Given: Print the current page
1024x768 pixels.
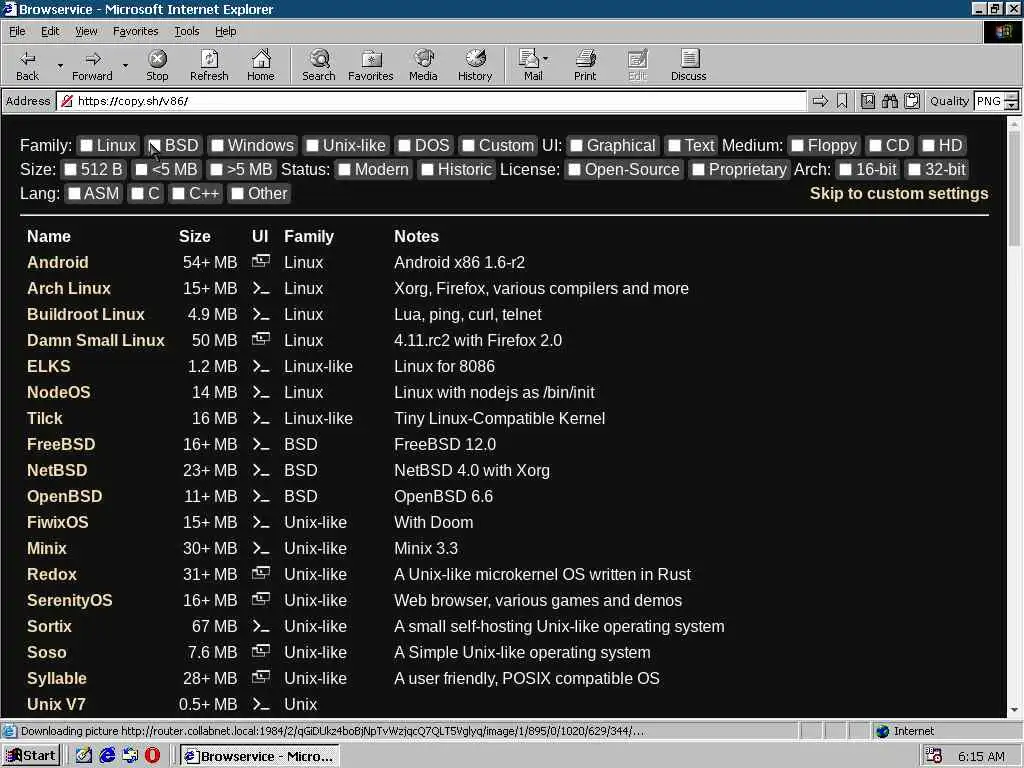Looking at the screenshot, I should click(585, 65).
